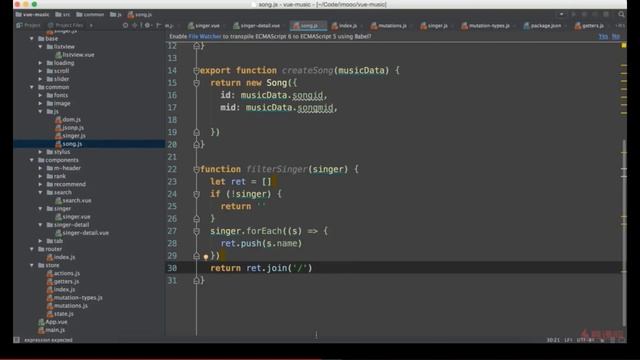Toggle fold marker on line 14
The image size is (640, 360).
[196, 70]
